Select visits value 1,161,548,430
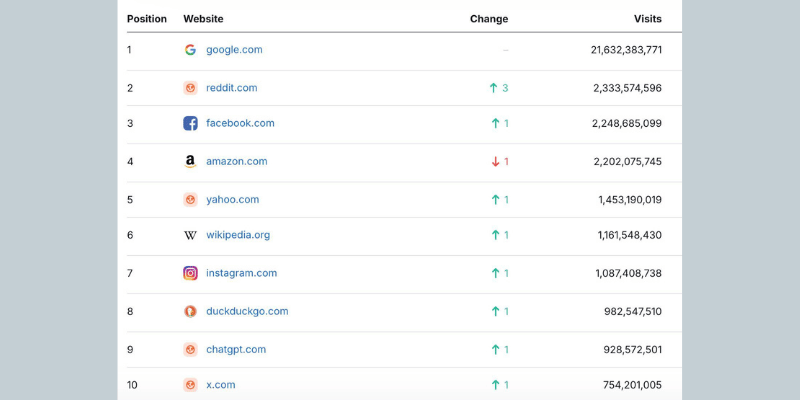The width and height of the screenshot is (800, 400). [630, 235]
